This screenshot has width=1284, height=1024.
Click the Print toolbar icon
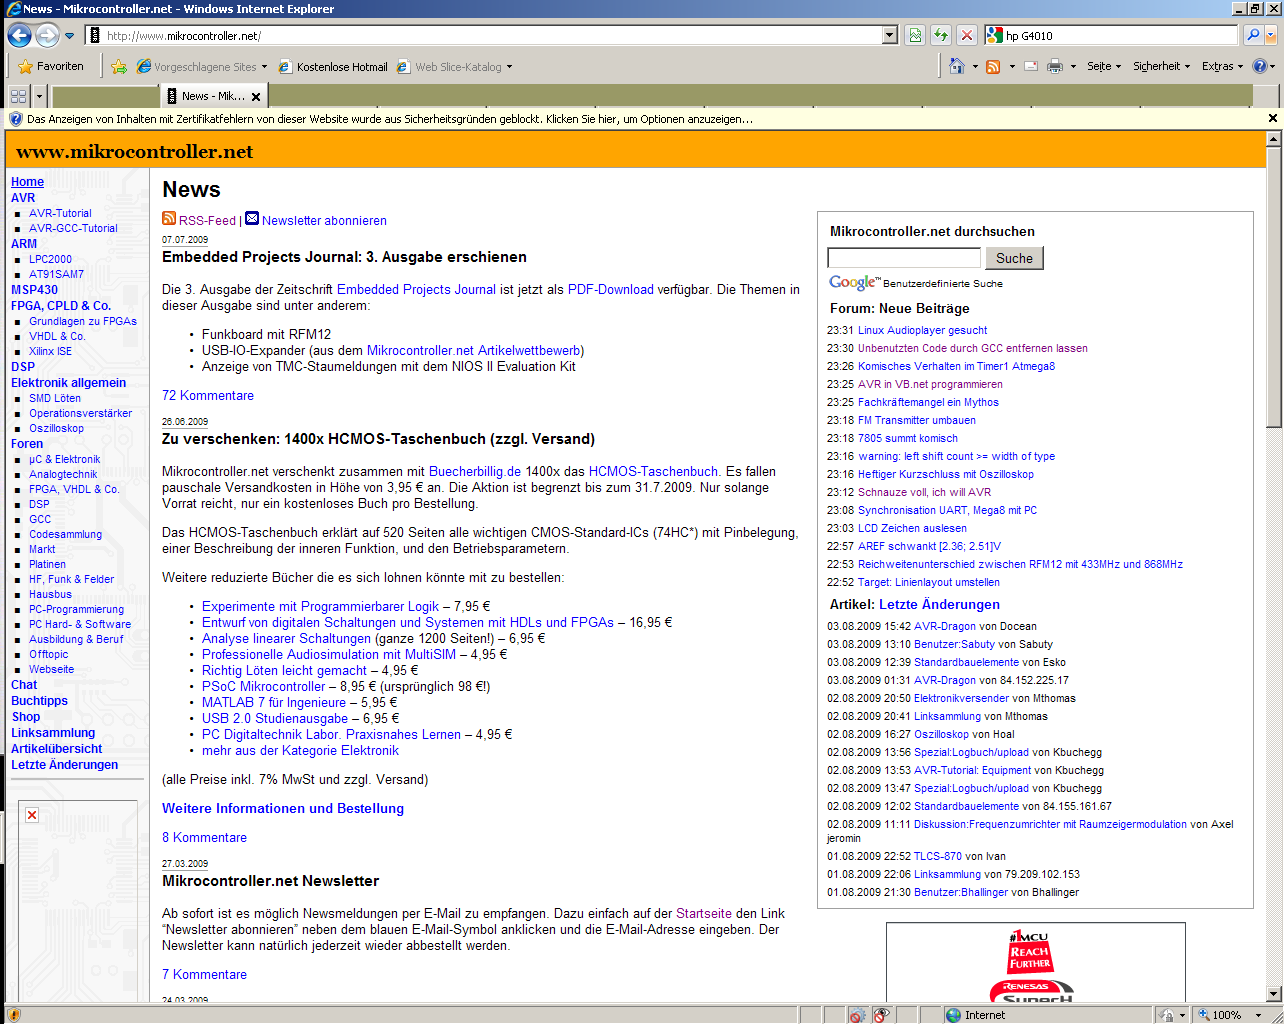(1055, 66)
